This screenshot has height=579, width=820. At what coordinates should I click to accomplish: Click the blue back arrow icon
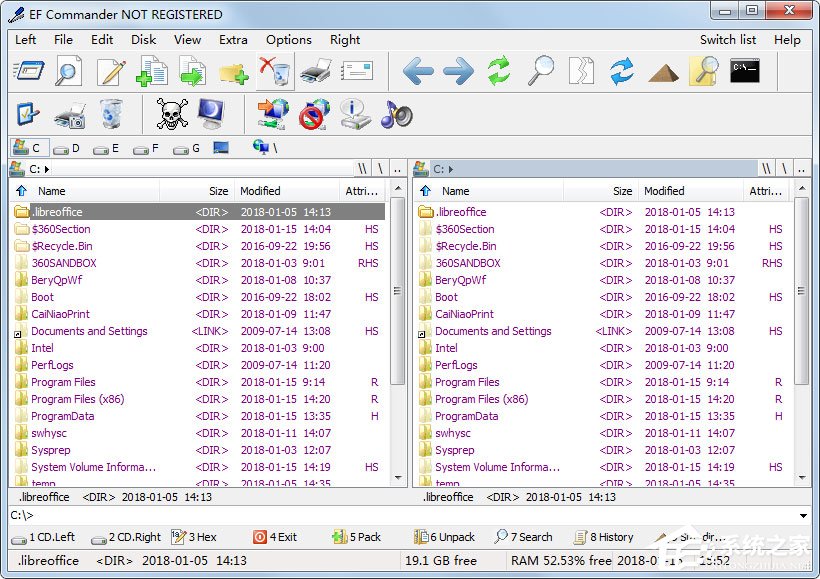click(418, 71)
